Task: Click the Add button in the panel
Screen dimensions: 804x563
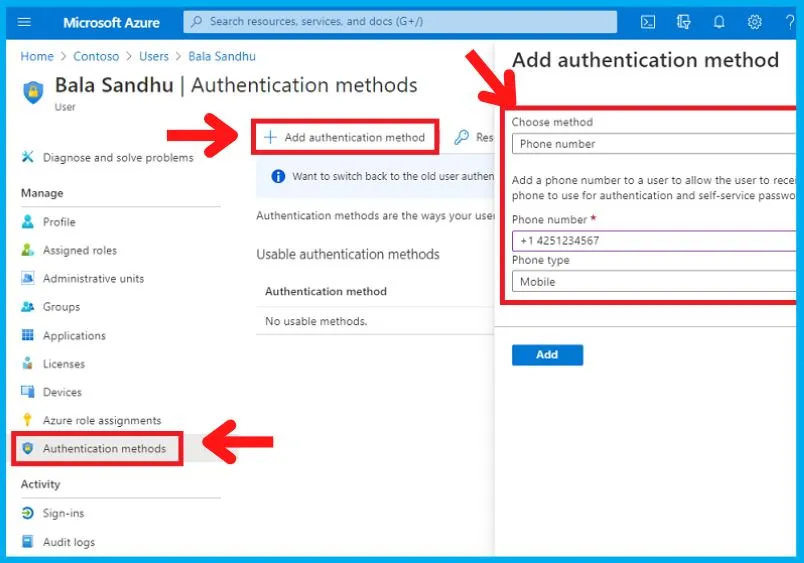Action: click(547, 355)
